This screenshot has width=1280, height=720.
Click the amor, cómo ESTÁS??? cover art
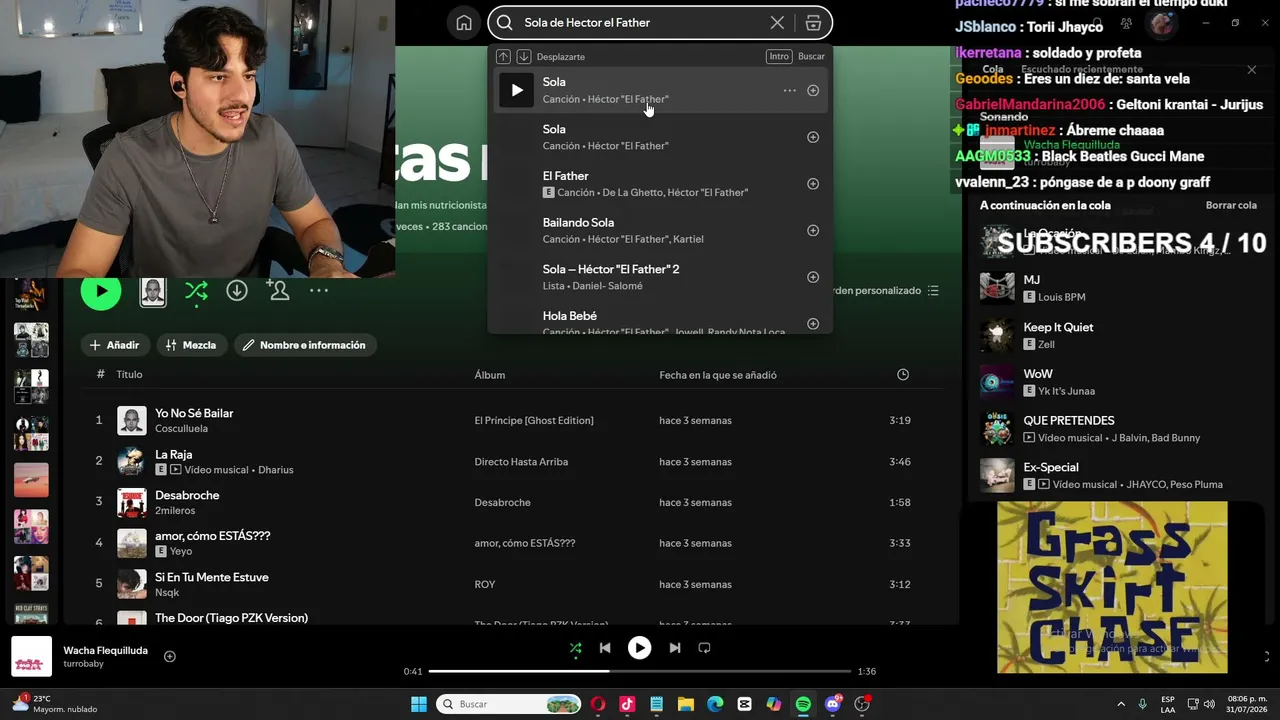coord(132,543)
